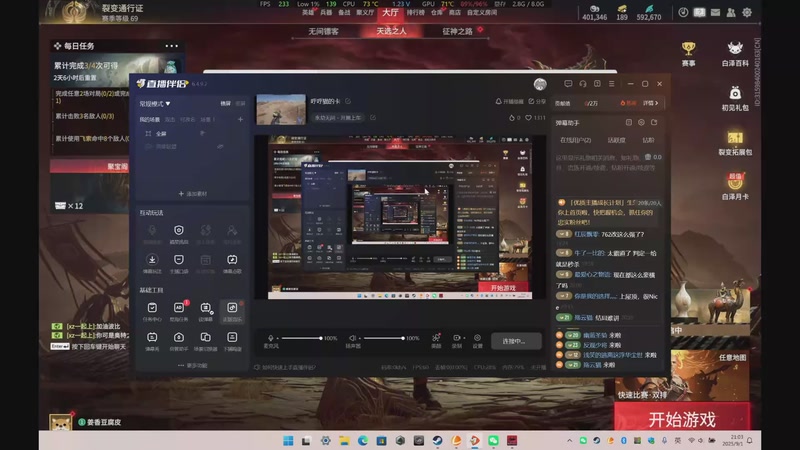Select 横屏 landscape orientation
The width and height of the screenshot is (800, 450).
tap(225, 104)
